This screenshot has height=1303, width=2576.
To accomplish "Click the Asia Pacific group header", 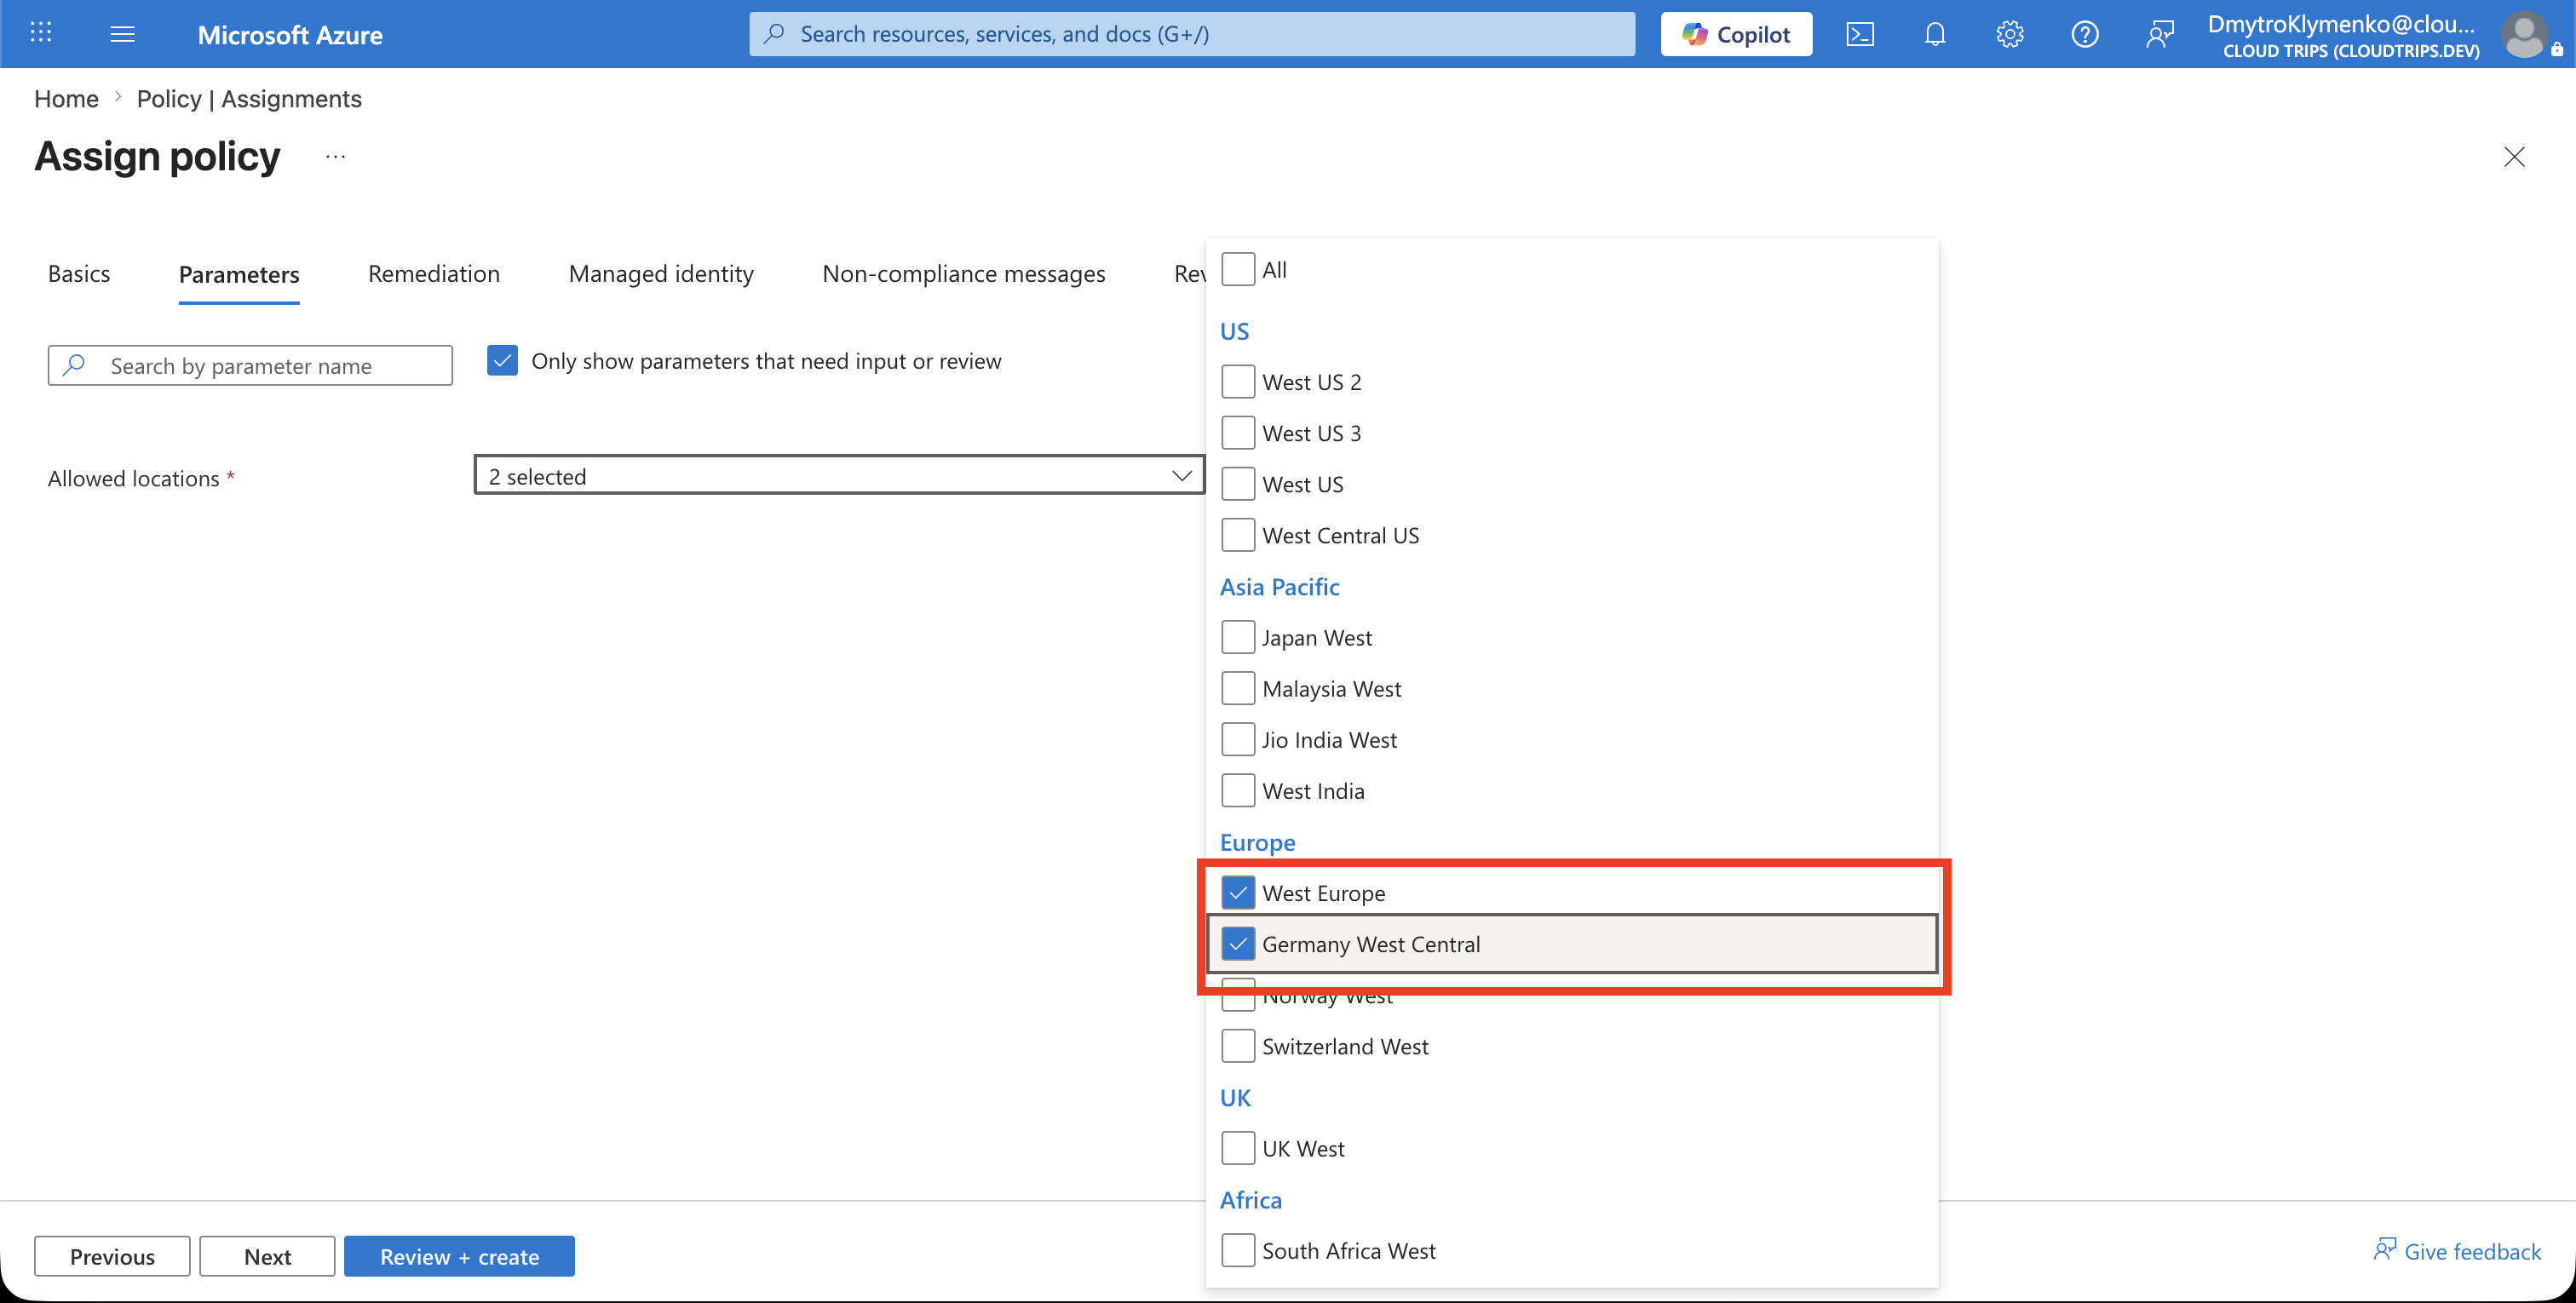I will click(1279, 587).
